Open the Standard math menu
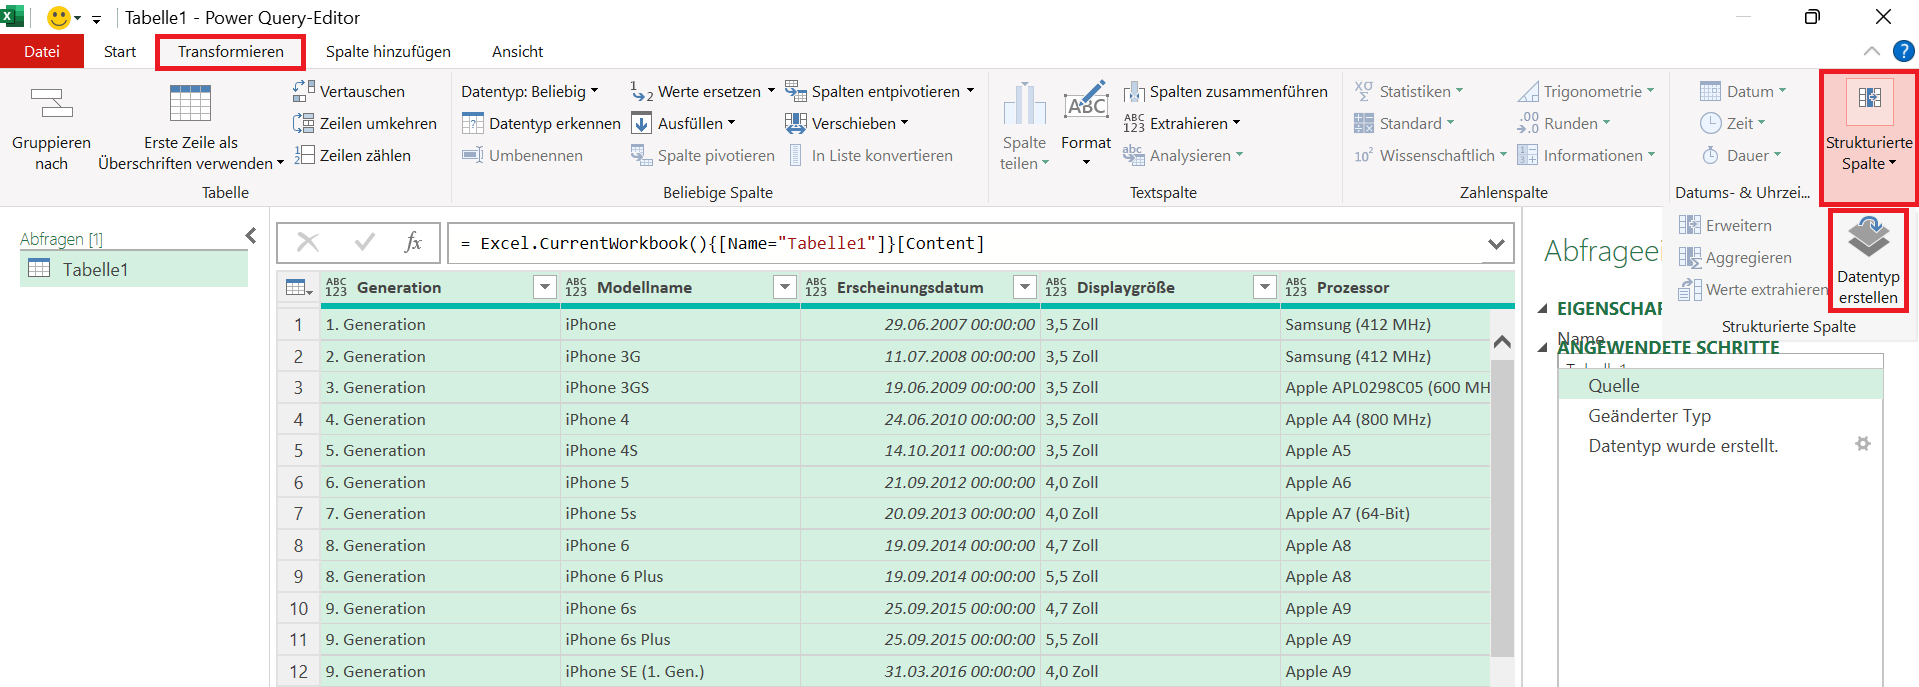This screenshot has width=1919, height=687. (1405, 123)
